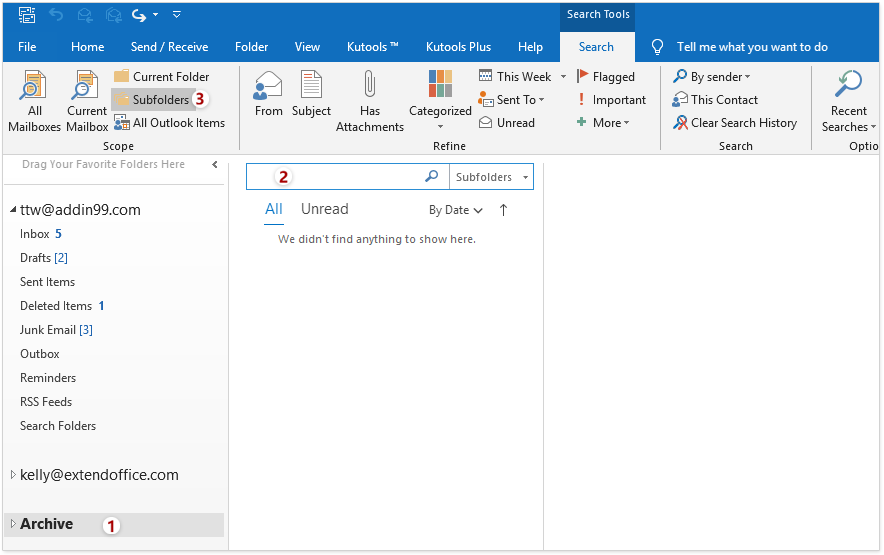Click inside the search input box
This screenshot has width=884, height=555.
(x=350, y=177)
